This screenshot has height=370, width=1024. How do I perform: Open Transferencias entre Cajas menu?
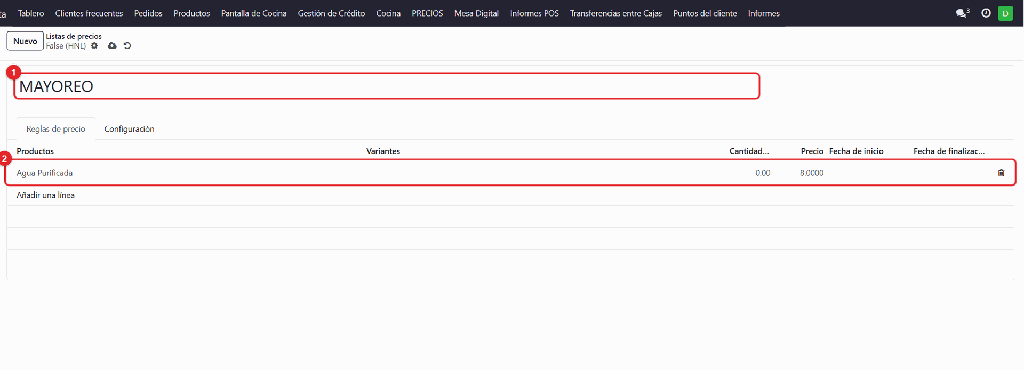(616, 13)
